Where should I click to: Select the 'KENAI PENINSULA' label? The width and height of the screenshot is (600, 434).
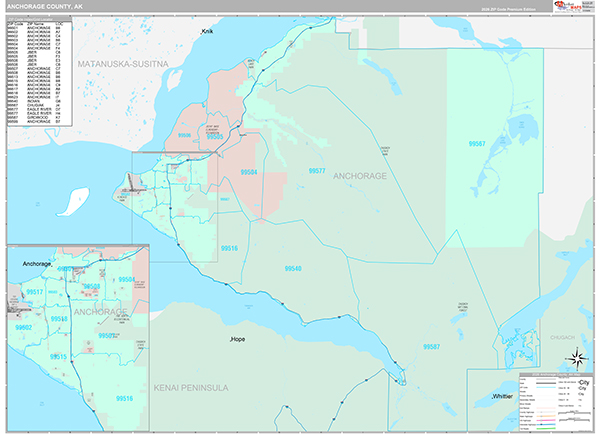[x=191, y=388]
